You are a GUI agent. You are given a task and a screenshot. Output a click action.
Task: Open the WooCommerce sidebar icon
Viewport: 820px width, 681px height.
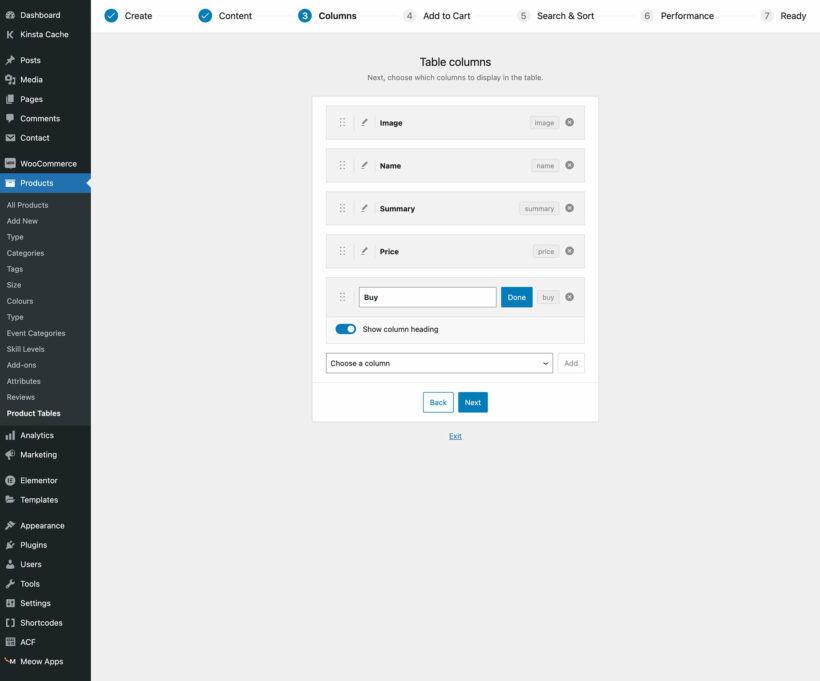(x=13, y=163)
